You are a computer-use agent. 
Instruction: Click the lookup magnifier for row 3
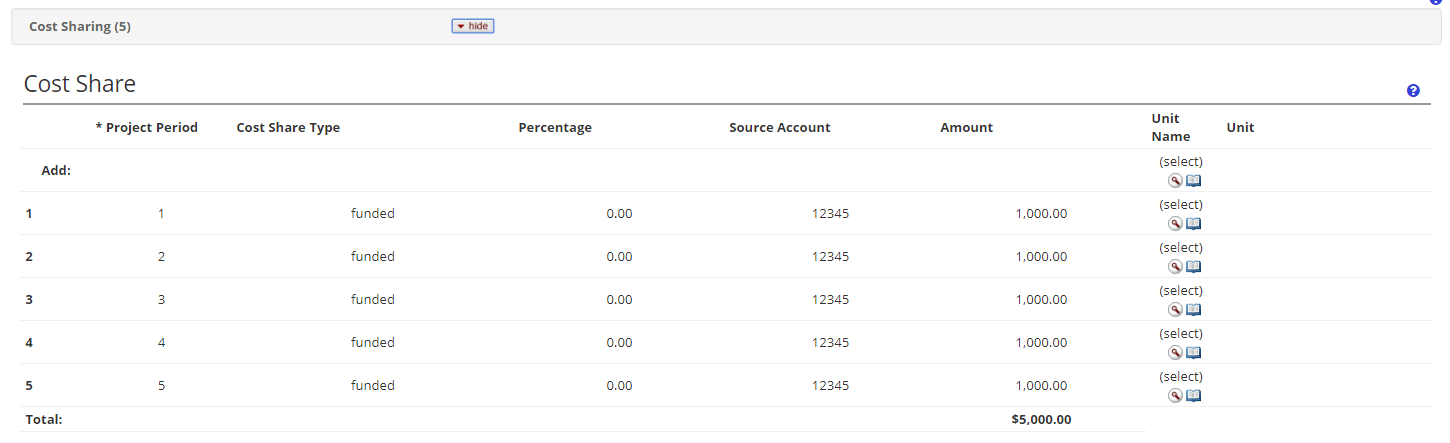click(x=1175, y=310)
